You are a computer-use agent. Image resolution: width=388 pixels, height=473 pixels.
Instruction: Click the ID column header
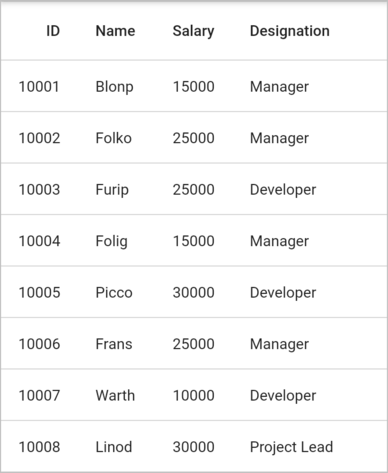[x=53, y=31]
